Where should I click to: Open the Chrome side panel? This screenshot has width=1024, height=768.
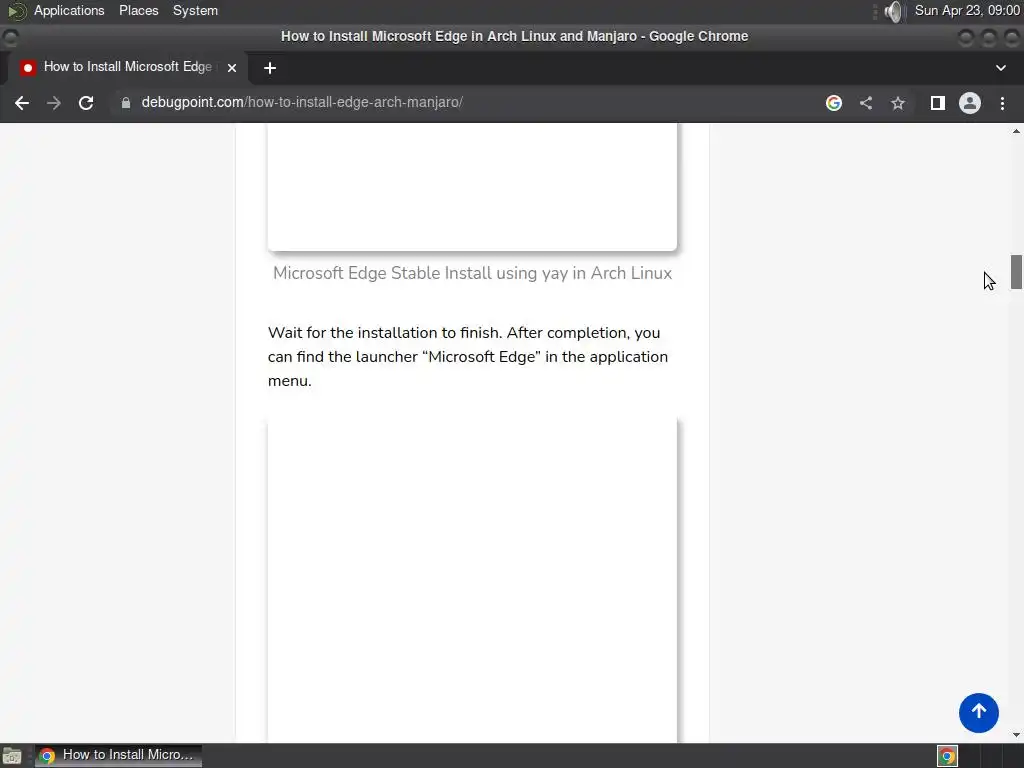(x=938, y=103)
